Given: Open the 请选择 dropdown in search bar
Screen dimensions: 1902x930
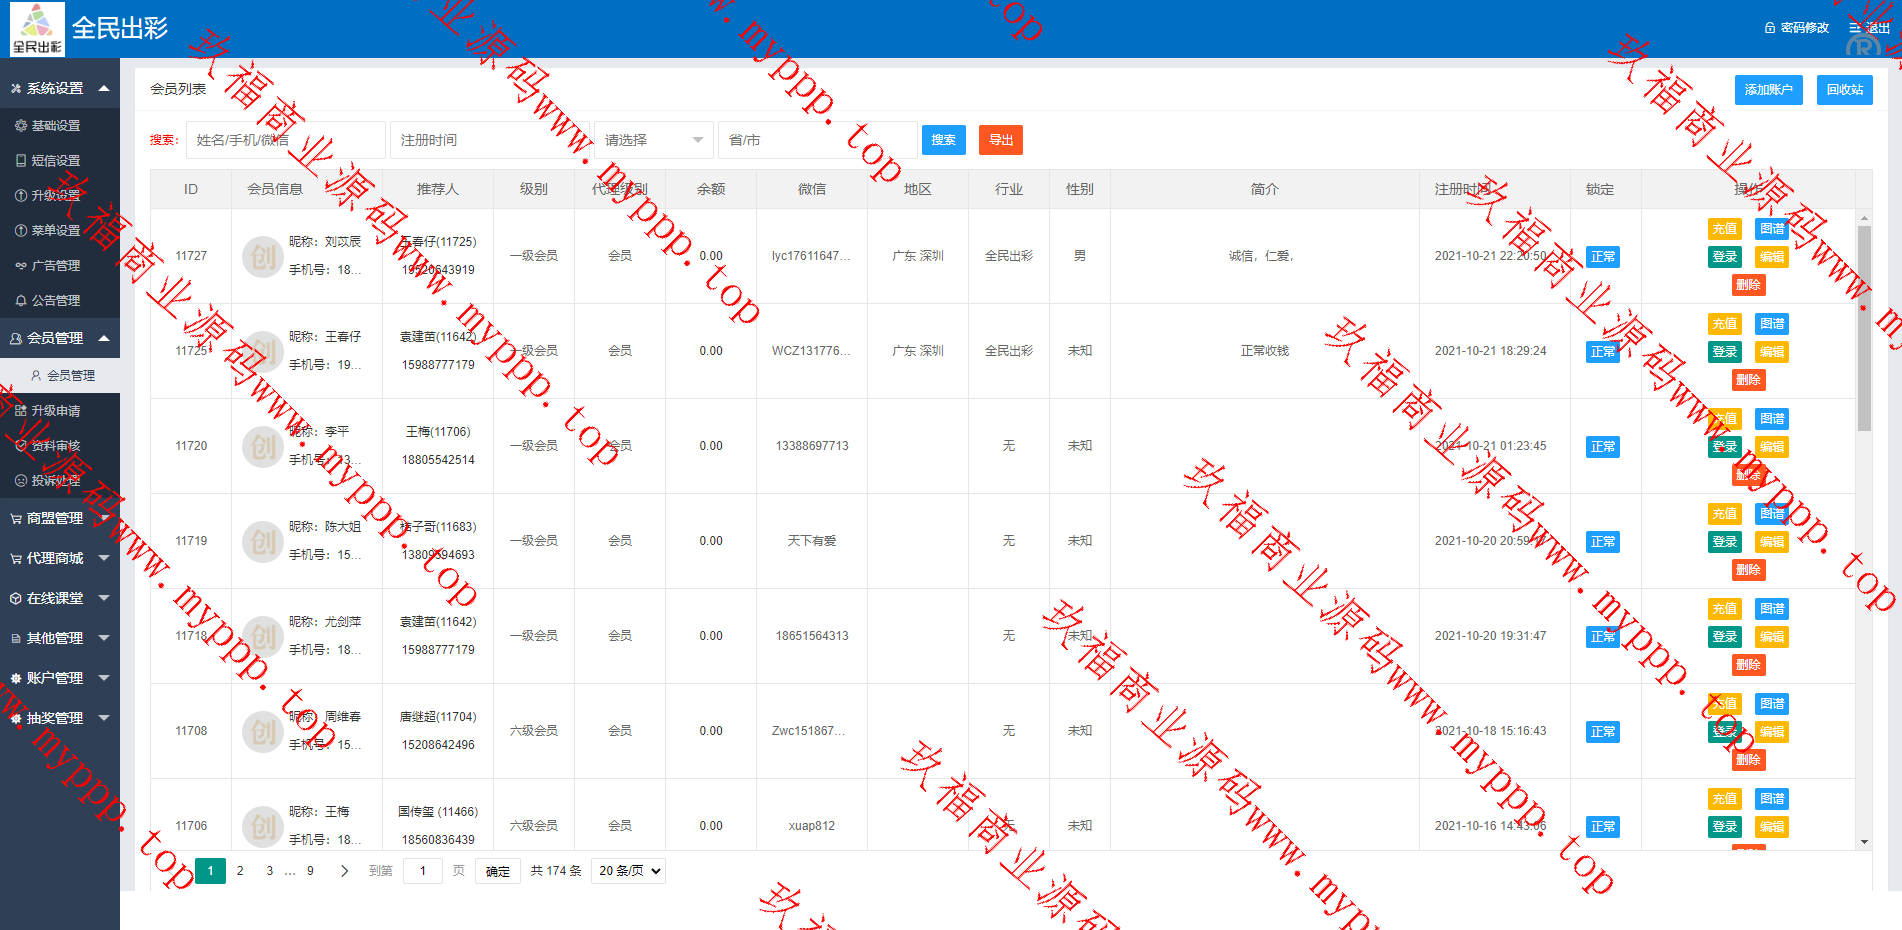Looking at the screenshot, I should coord(653,140).
